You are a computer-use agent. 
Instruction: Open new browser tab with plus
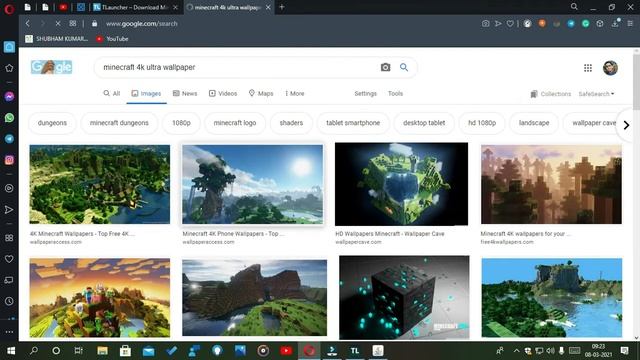click(282, 7)
